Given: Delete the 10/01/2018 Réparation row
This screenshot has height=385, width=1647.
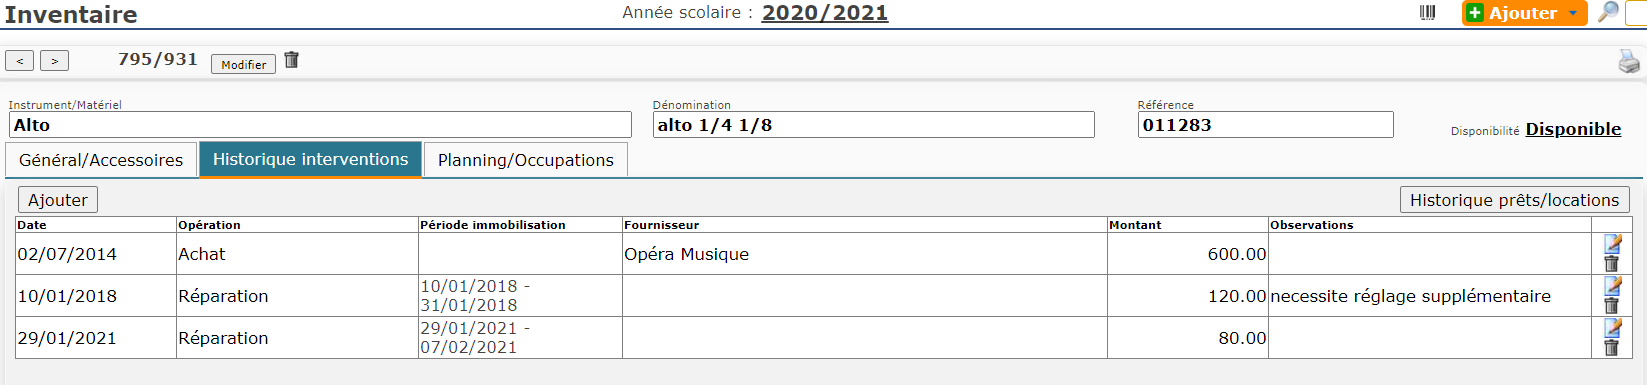Looking at the screenshot, I should (x=1611, y=305).
